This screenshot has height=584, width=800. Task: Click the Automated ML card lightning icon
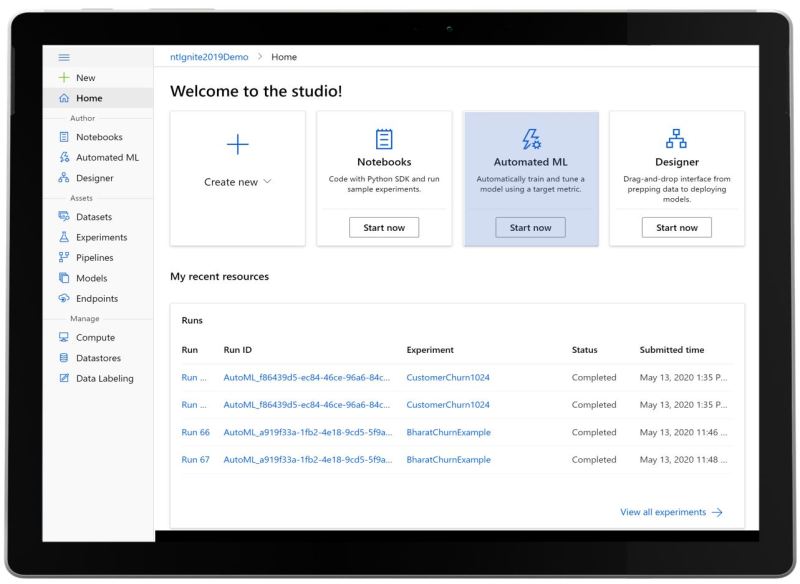[531, 139]
